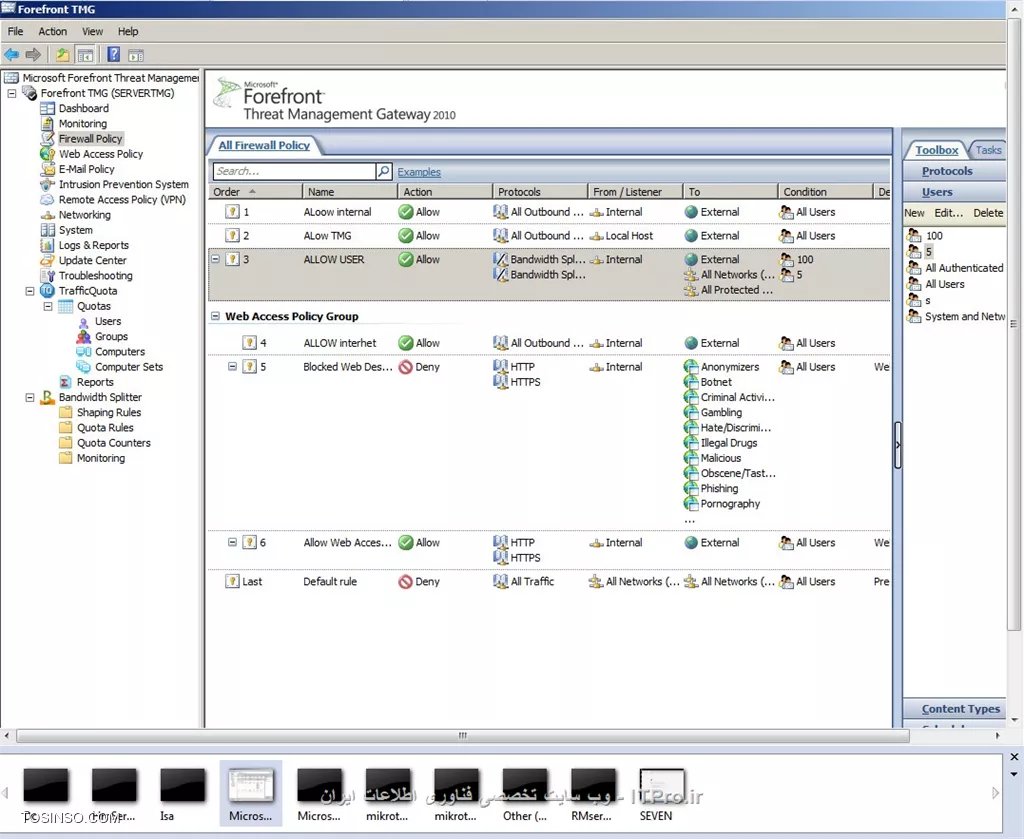Click the blue Help toolbar icon
The width and height of the screenshot is (1024, 839).
[114, 55]
